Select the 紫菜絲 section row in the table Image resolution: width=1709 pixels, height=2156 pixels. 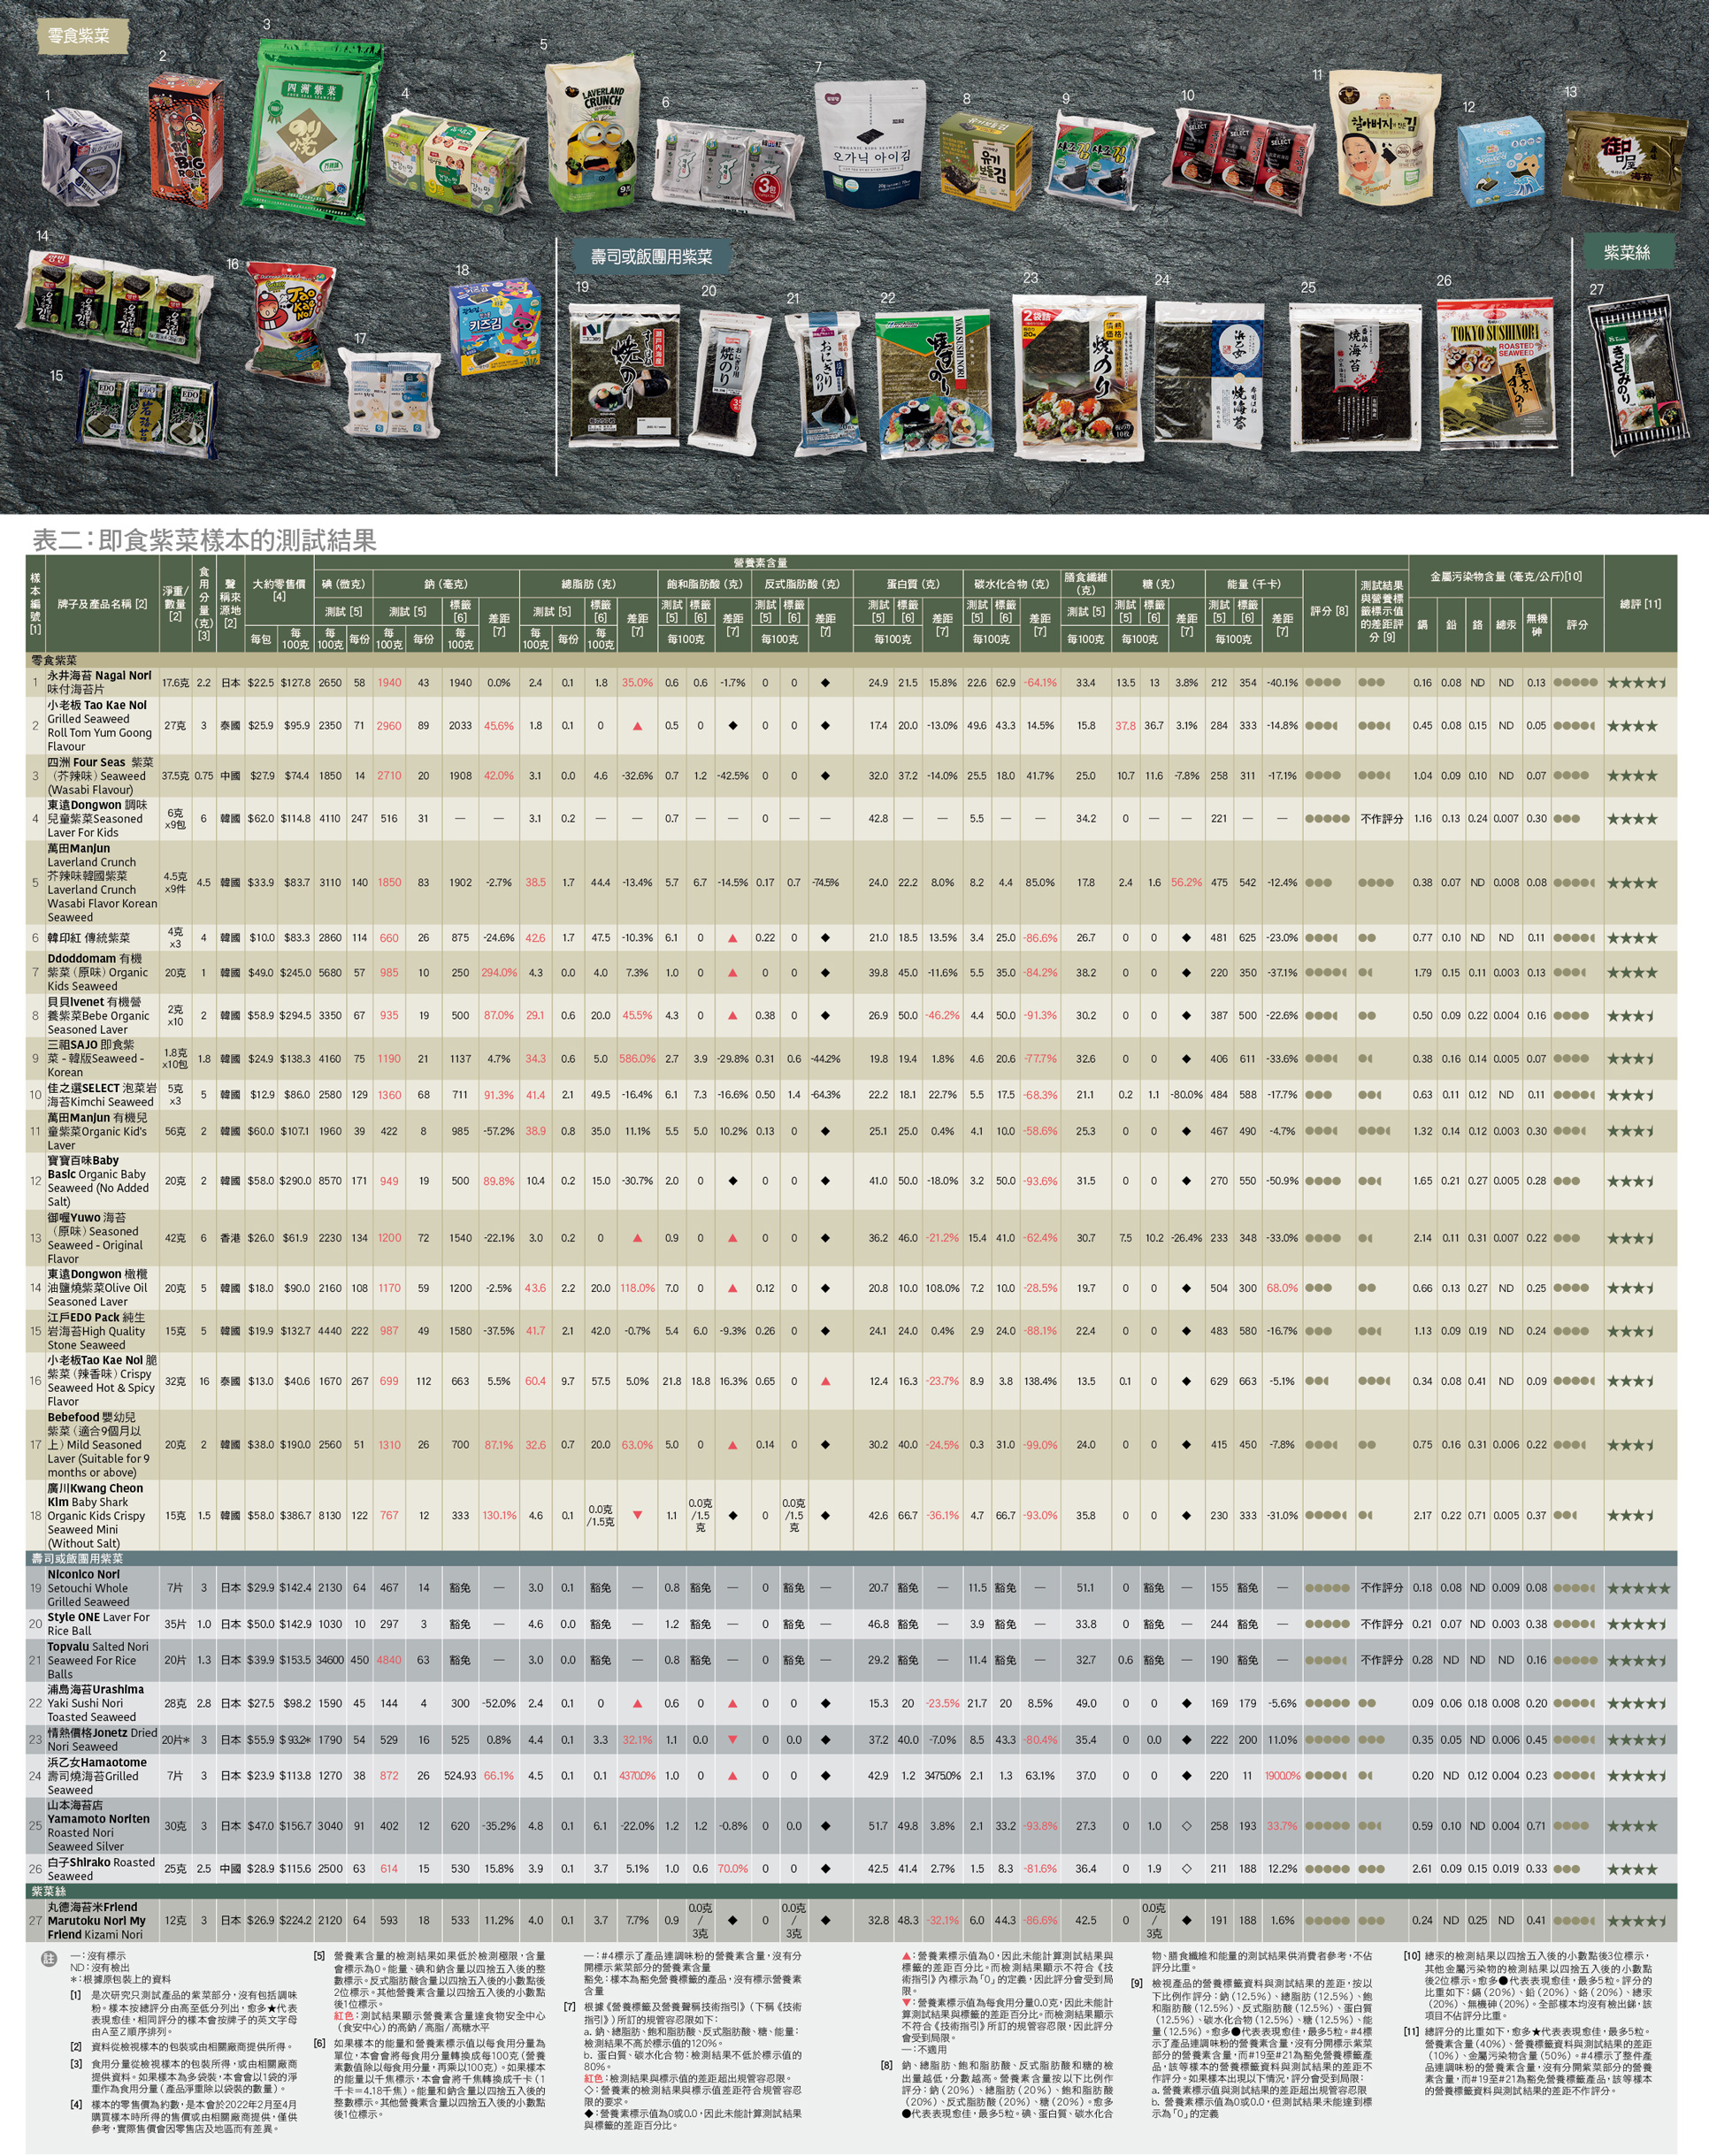(x=851, y=1892)
